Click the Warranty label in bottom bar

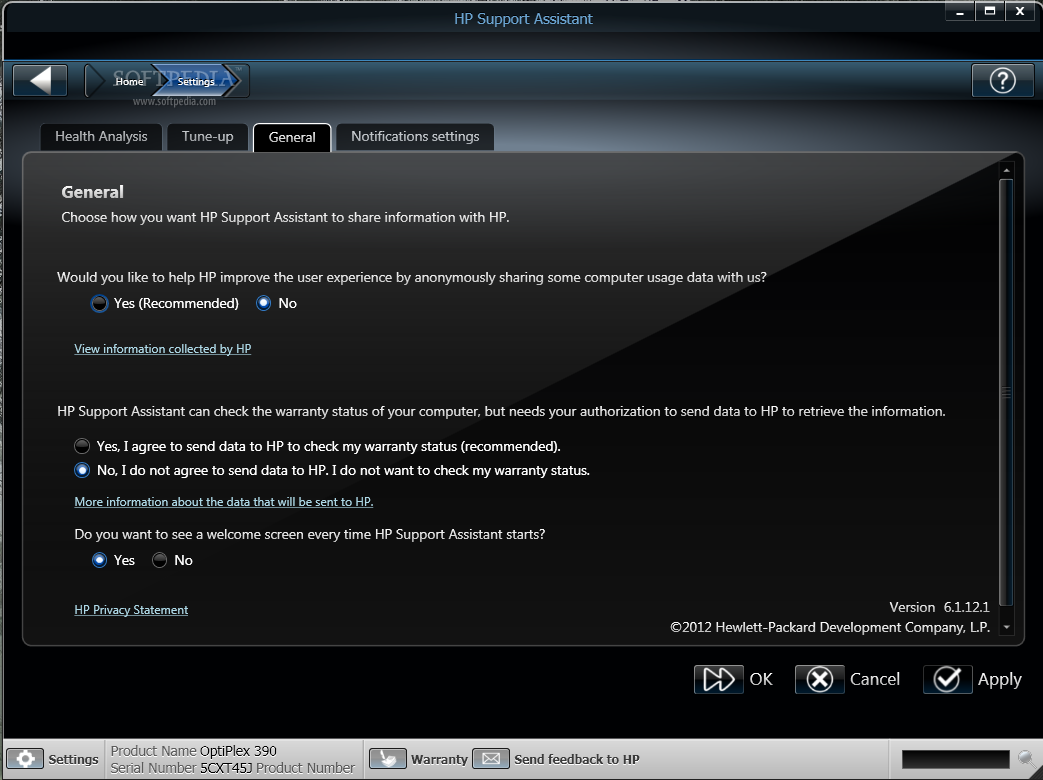439,759
